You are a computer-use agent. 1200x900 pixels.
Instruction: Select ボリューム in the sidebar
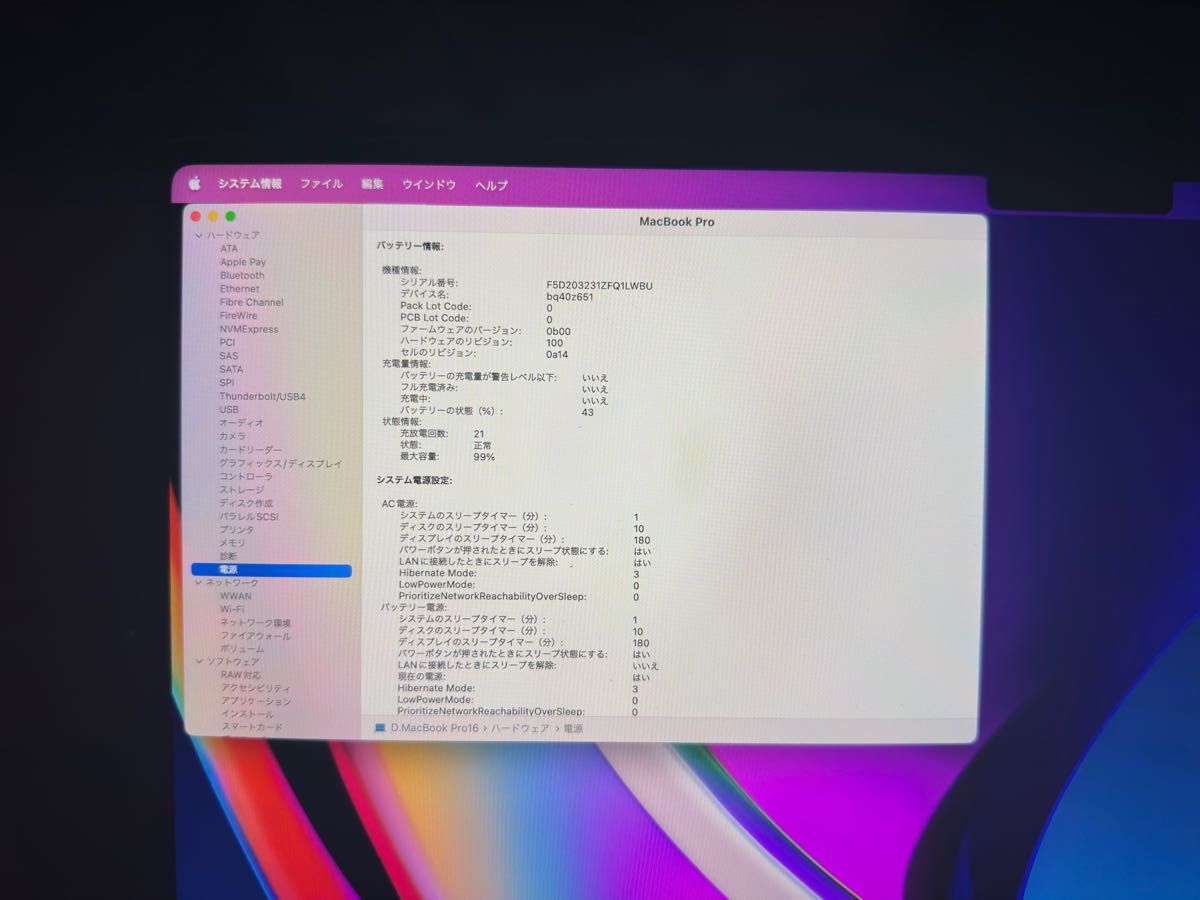tap(242, 649)
